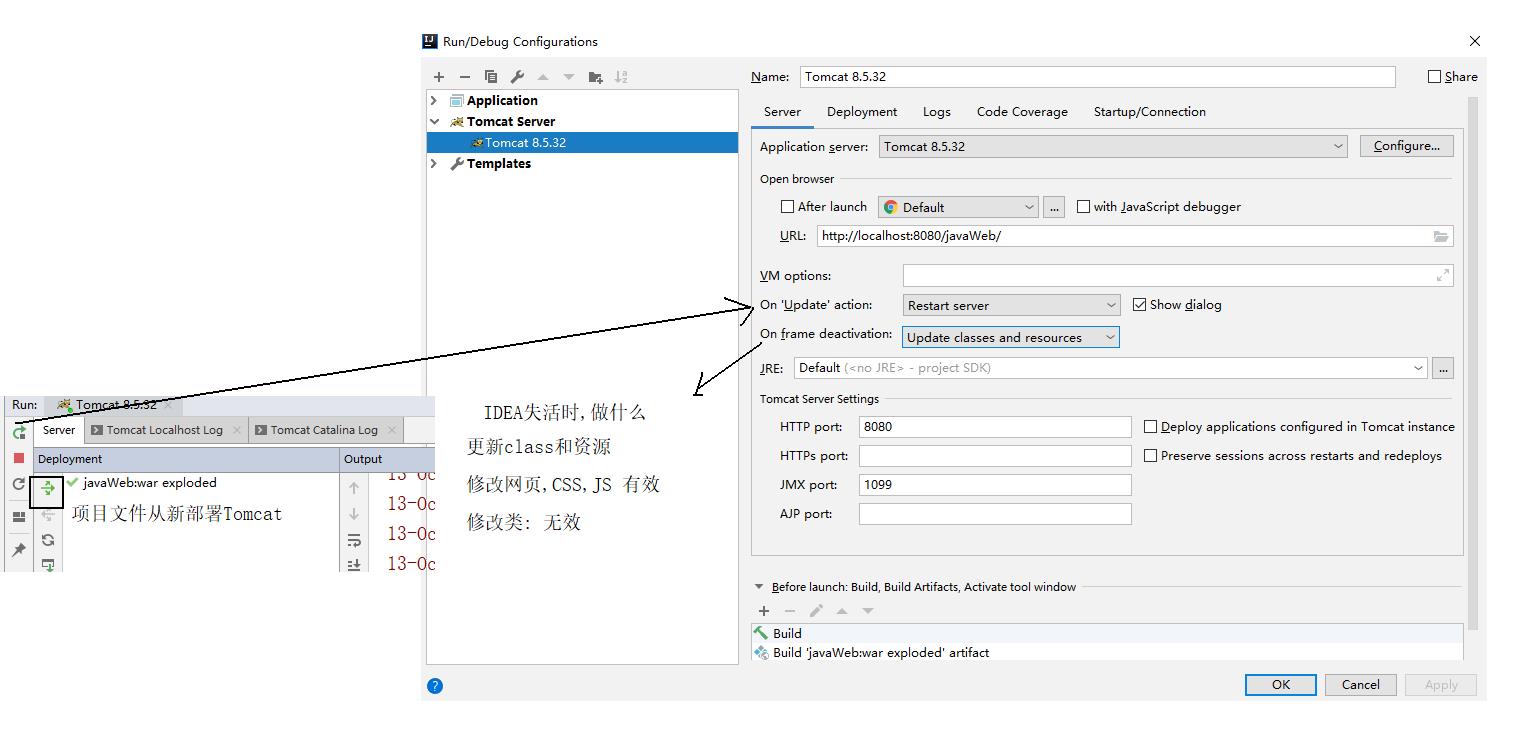Viewport: 1532px width, 732px height.
Task: Browse for URL using folder icon
Action: (x=1441, y=237)
